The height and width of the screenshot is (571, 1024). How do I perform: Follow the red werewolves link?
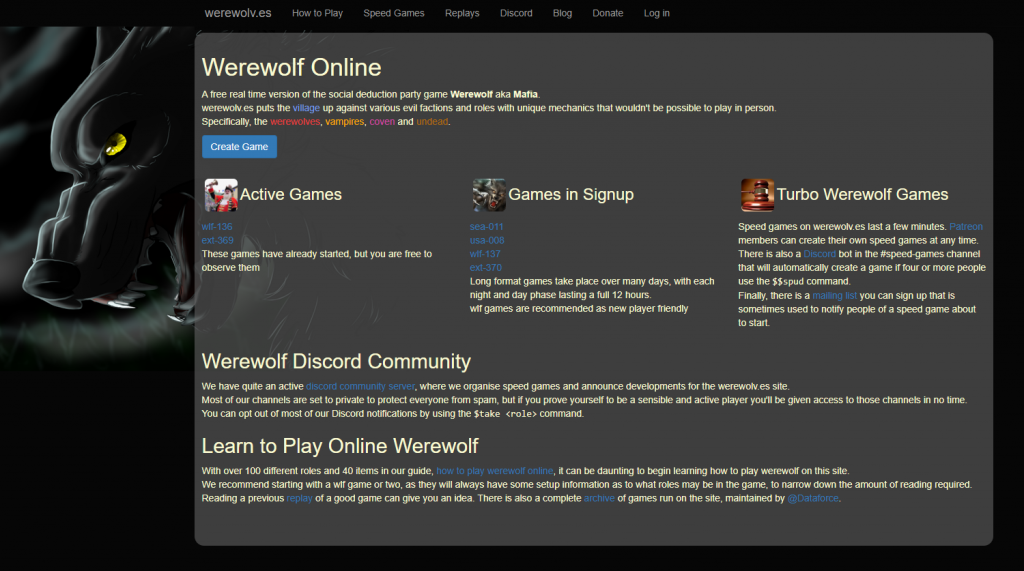point(295,122)
